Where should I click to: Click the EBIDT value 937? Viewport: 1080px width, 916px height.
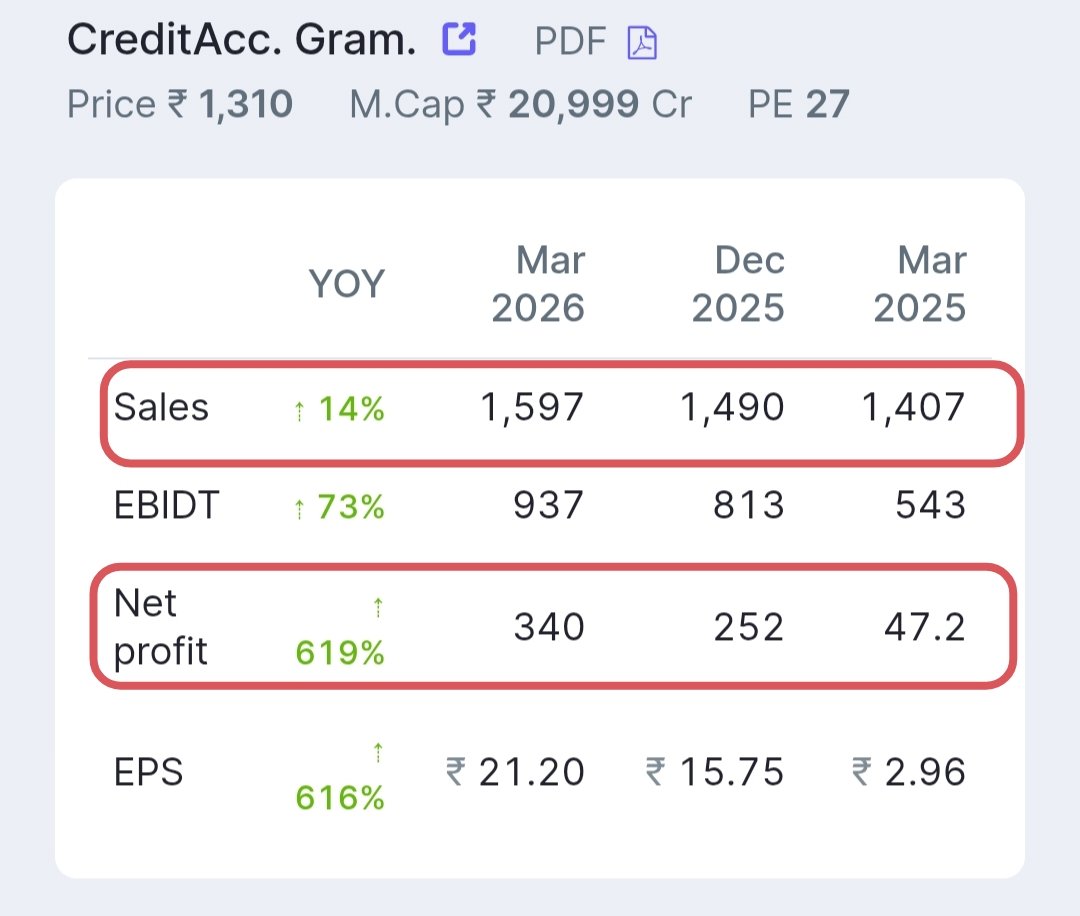[x=549, y=505]
